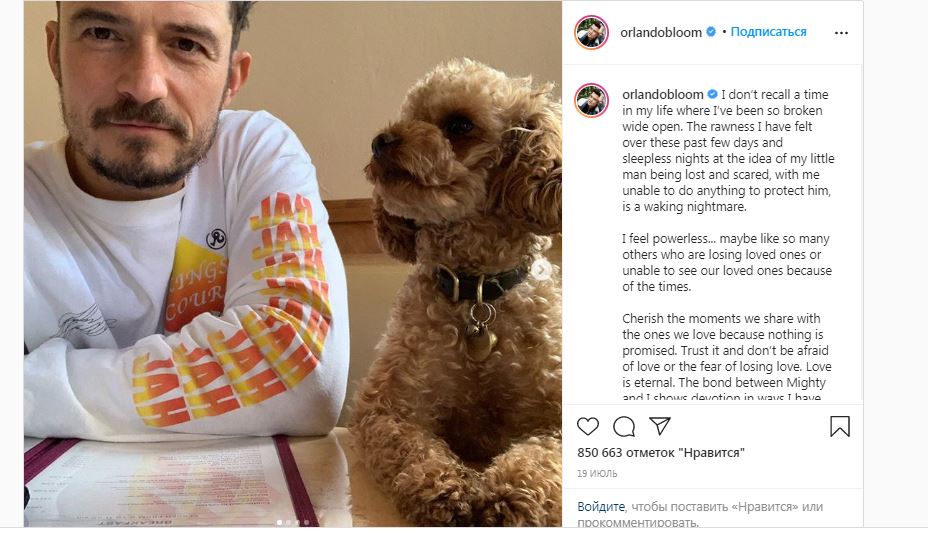Click the verified badge in the caption
The width and height of the screenshot is (928, 533).
[x=713, y=94]
